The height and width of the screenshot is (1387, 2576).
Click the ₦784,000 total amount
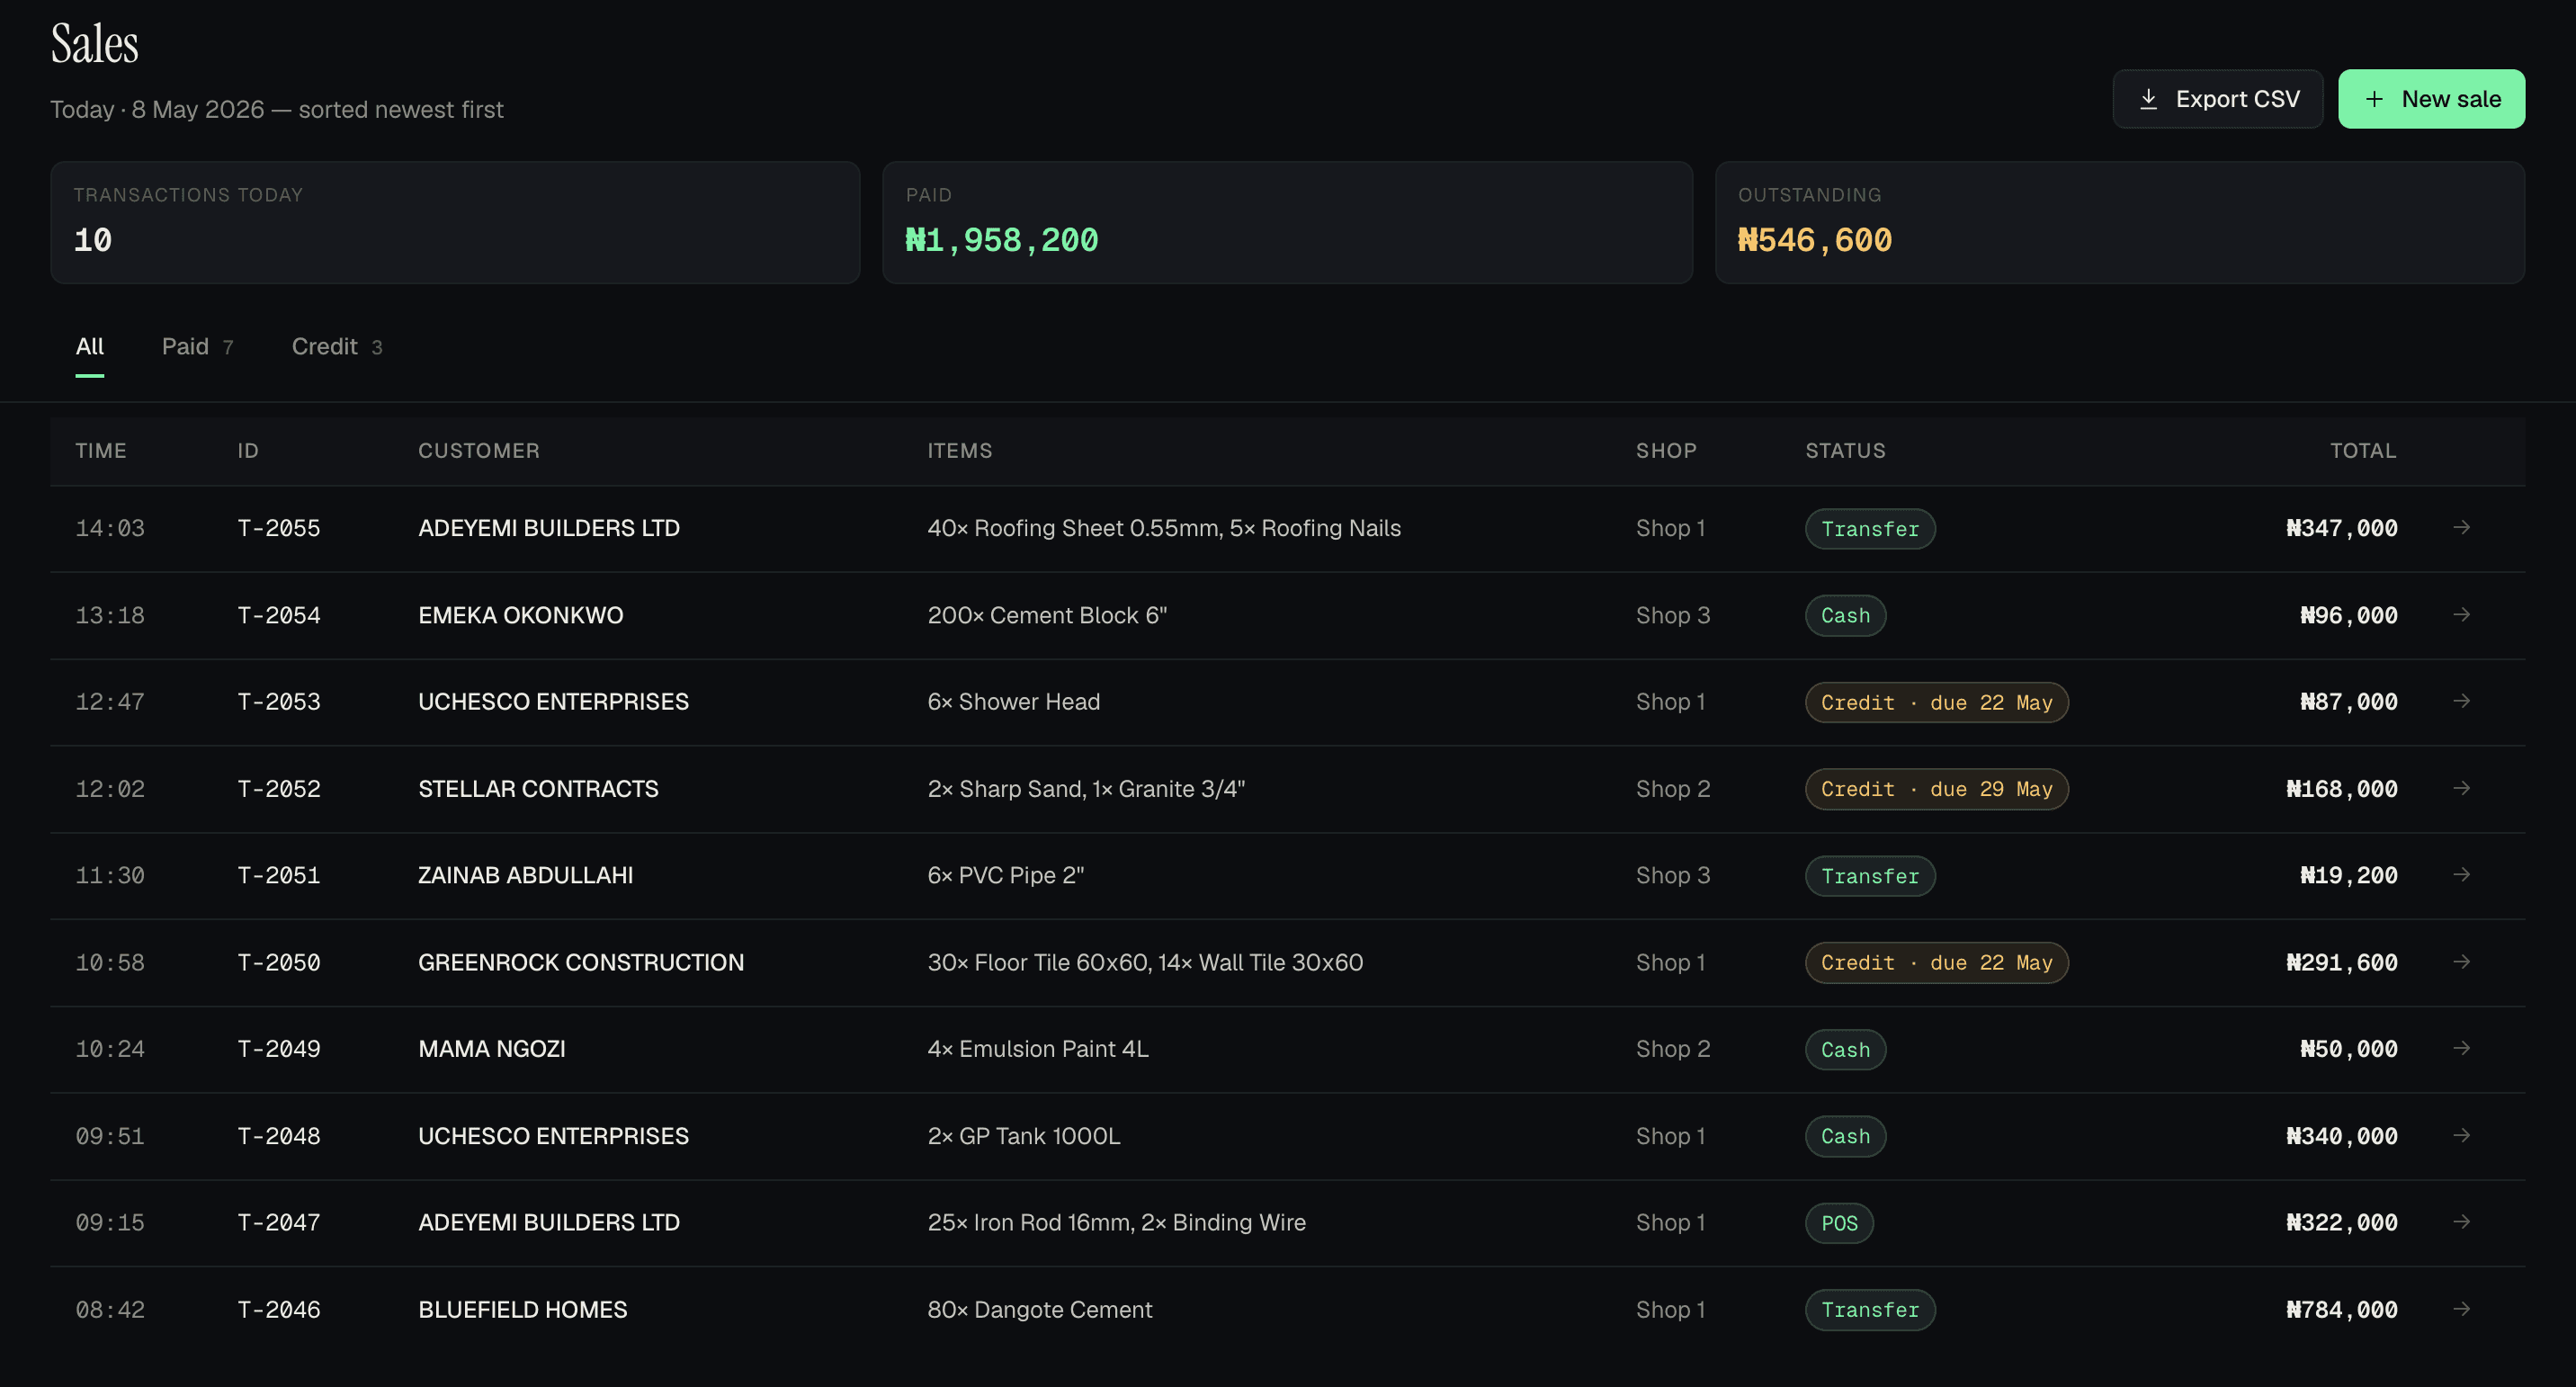[x=2341, y=1310]
